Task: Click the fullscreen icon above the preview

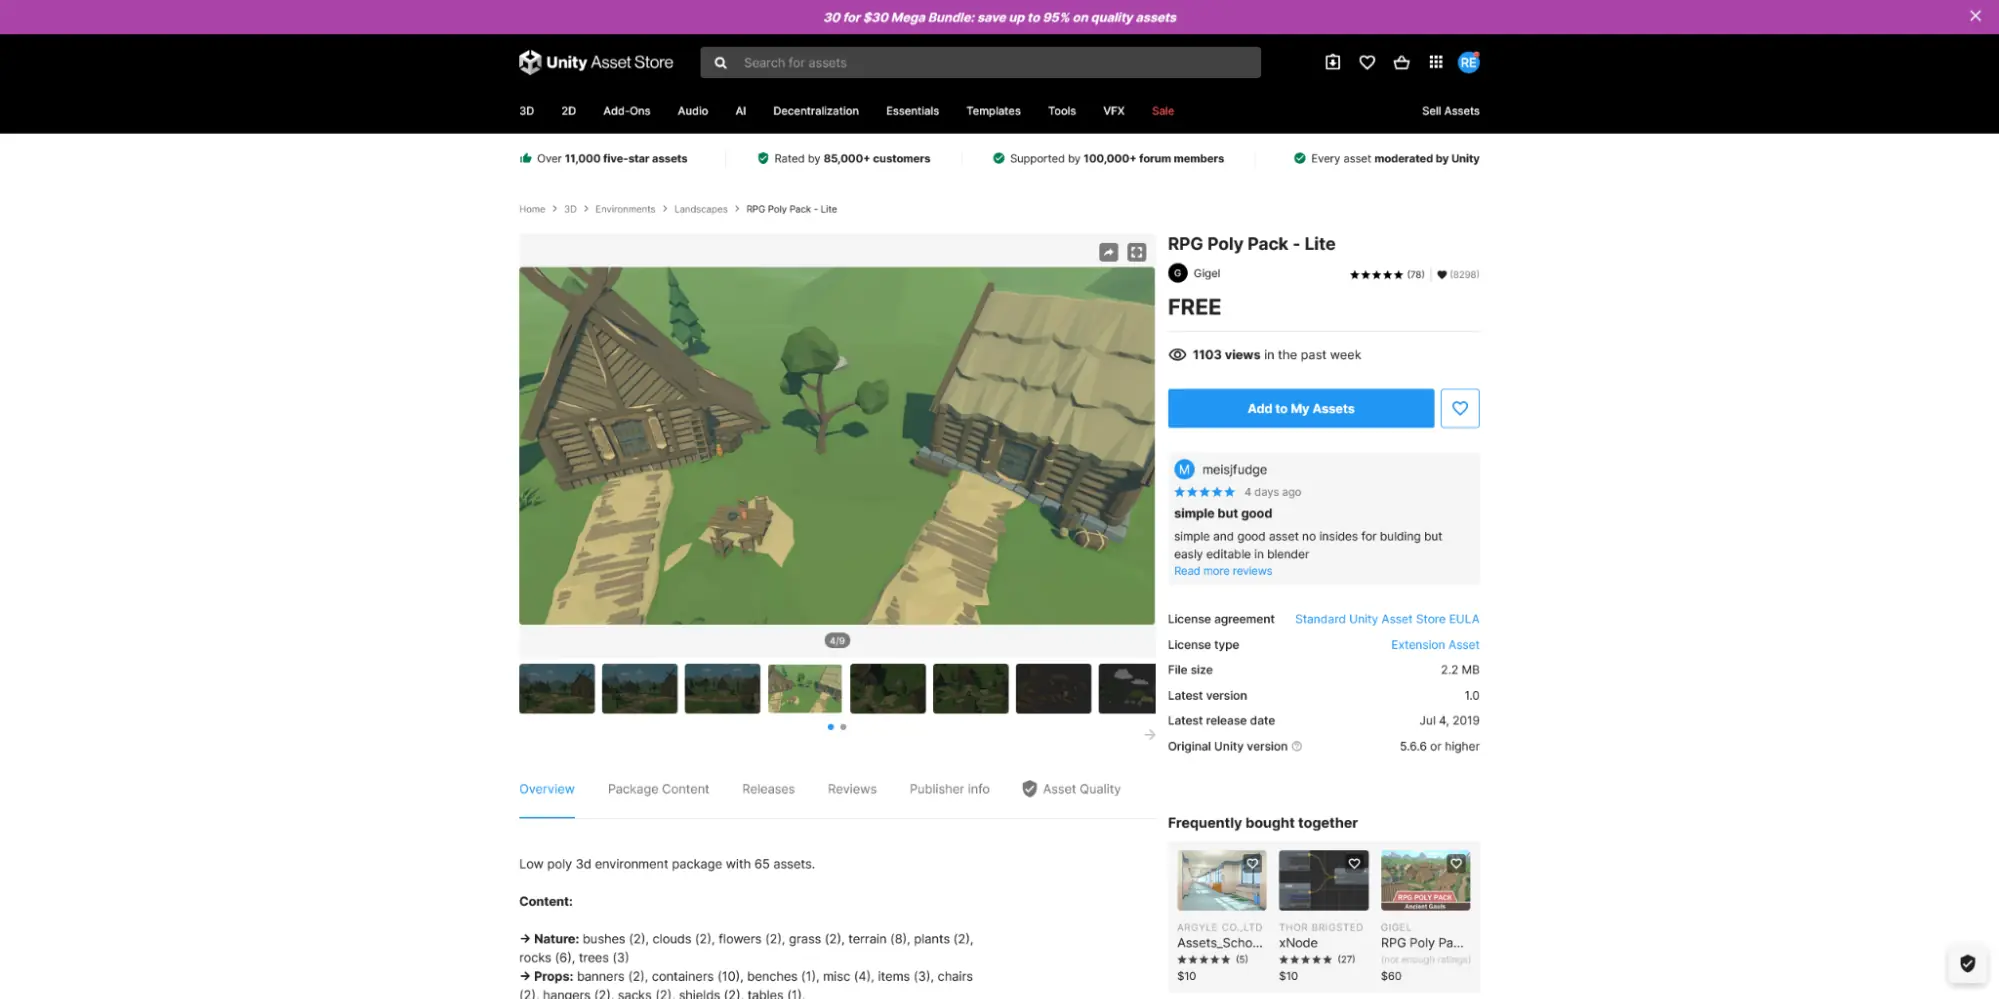Action: pyautogui.click(x=1137, y=252)
